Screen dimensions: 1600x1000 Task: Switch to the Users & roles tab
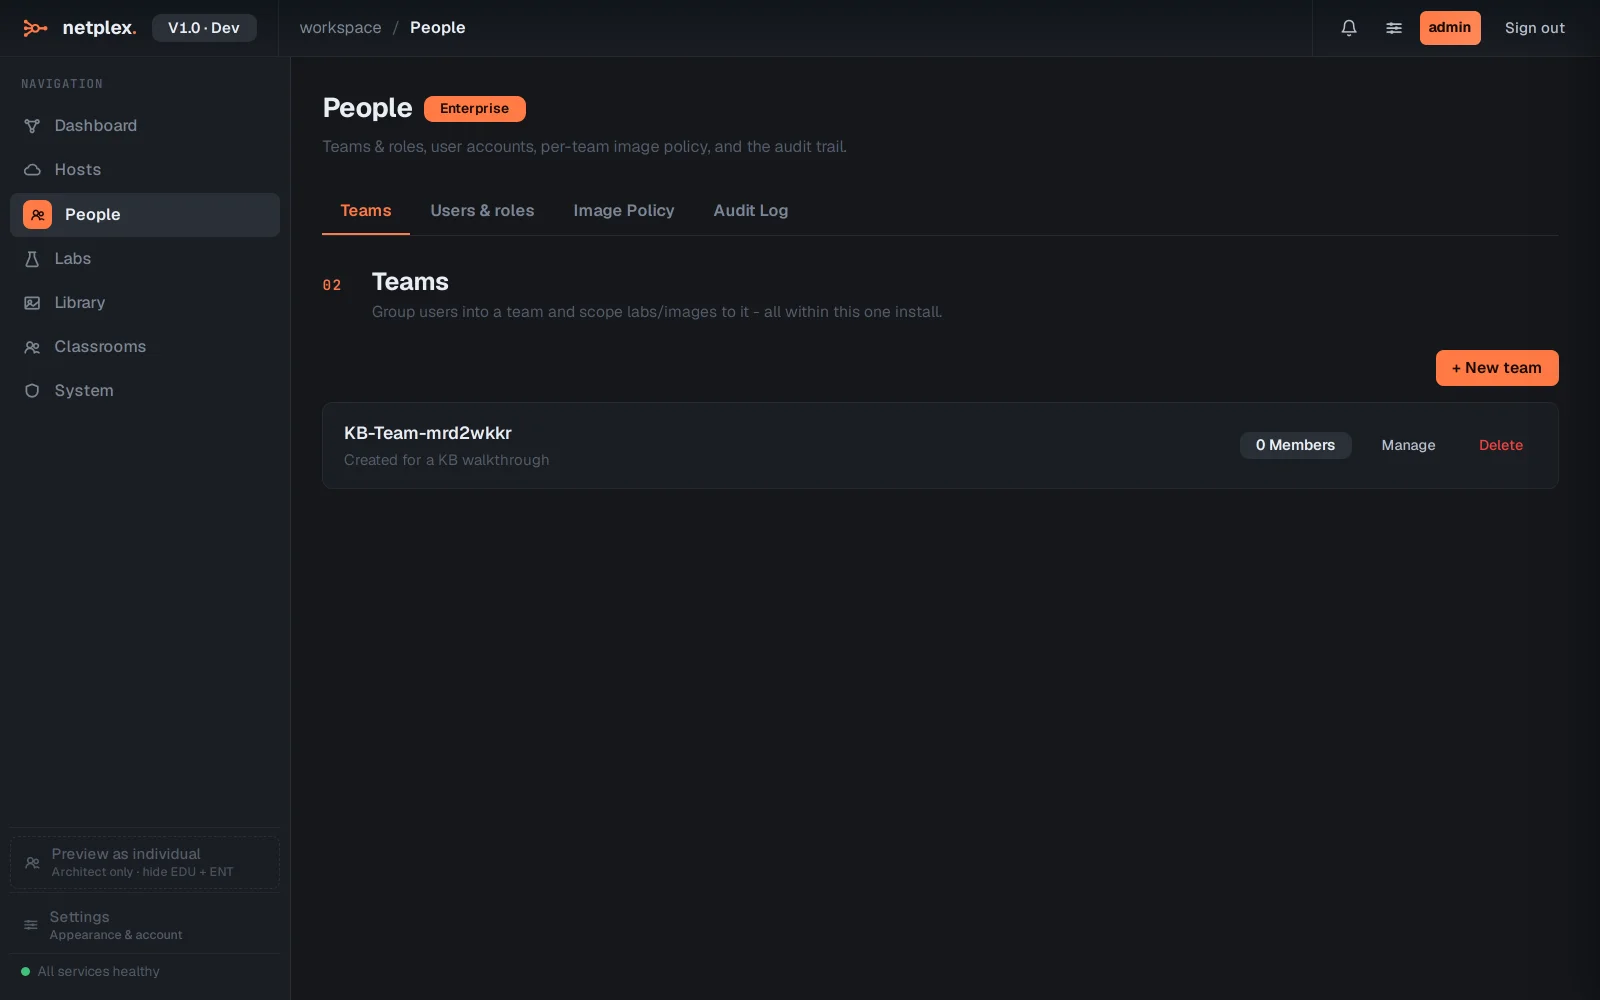click(482, 211)
